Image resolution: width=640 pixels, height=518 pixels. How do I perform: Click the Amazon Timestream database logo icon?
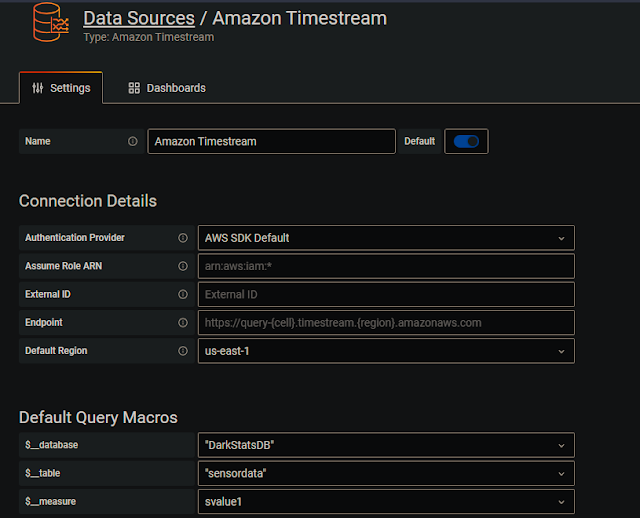pyautogui.click(x=51, y=22)
